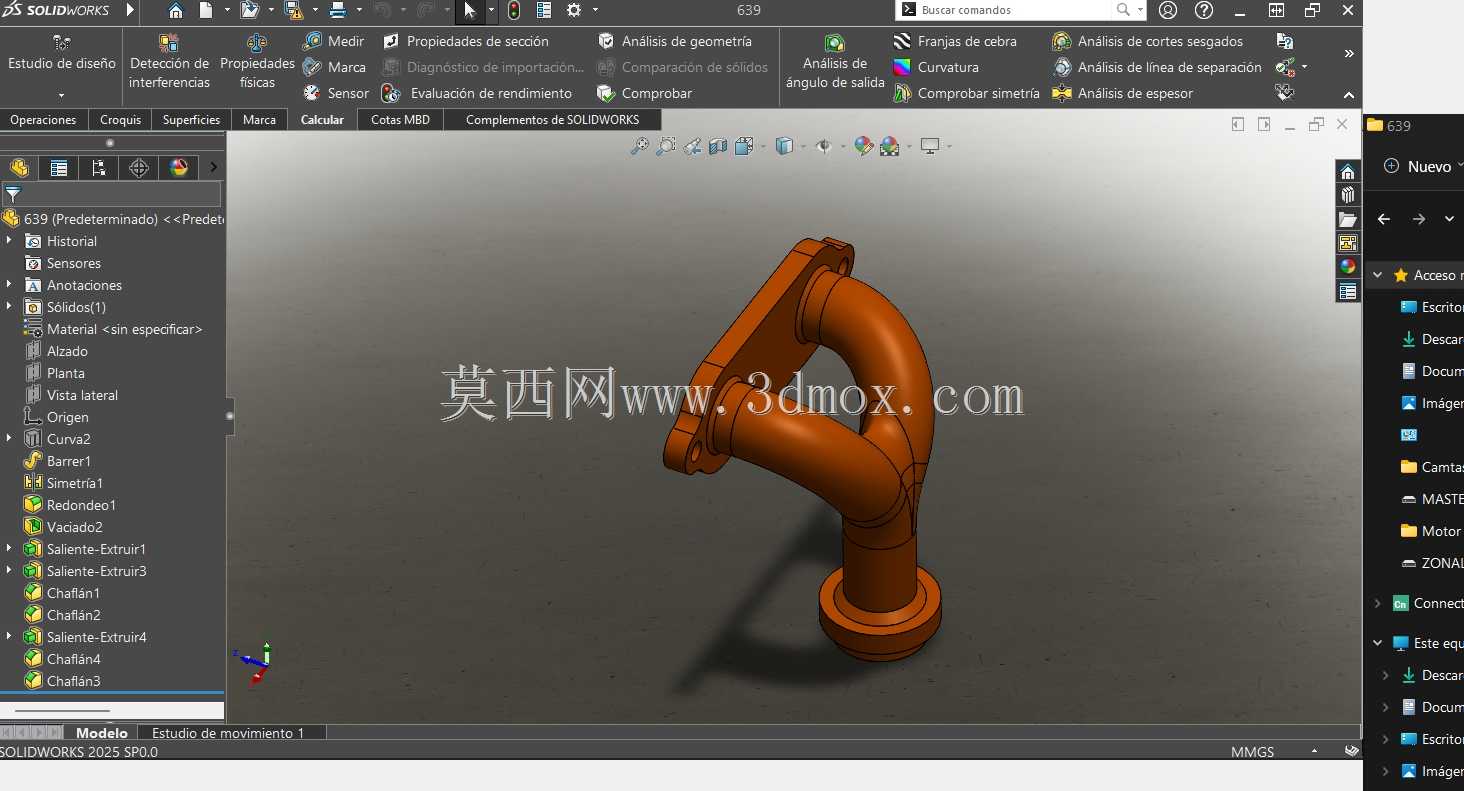
Task: Click the Print icon
Action: [x=338, y=10]
